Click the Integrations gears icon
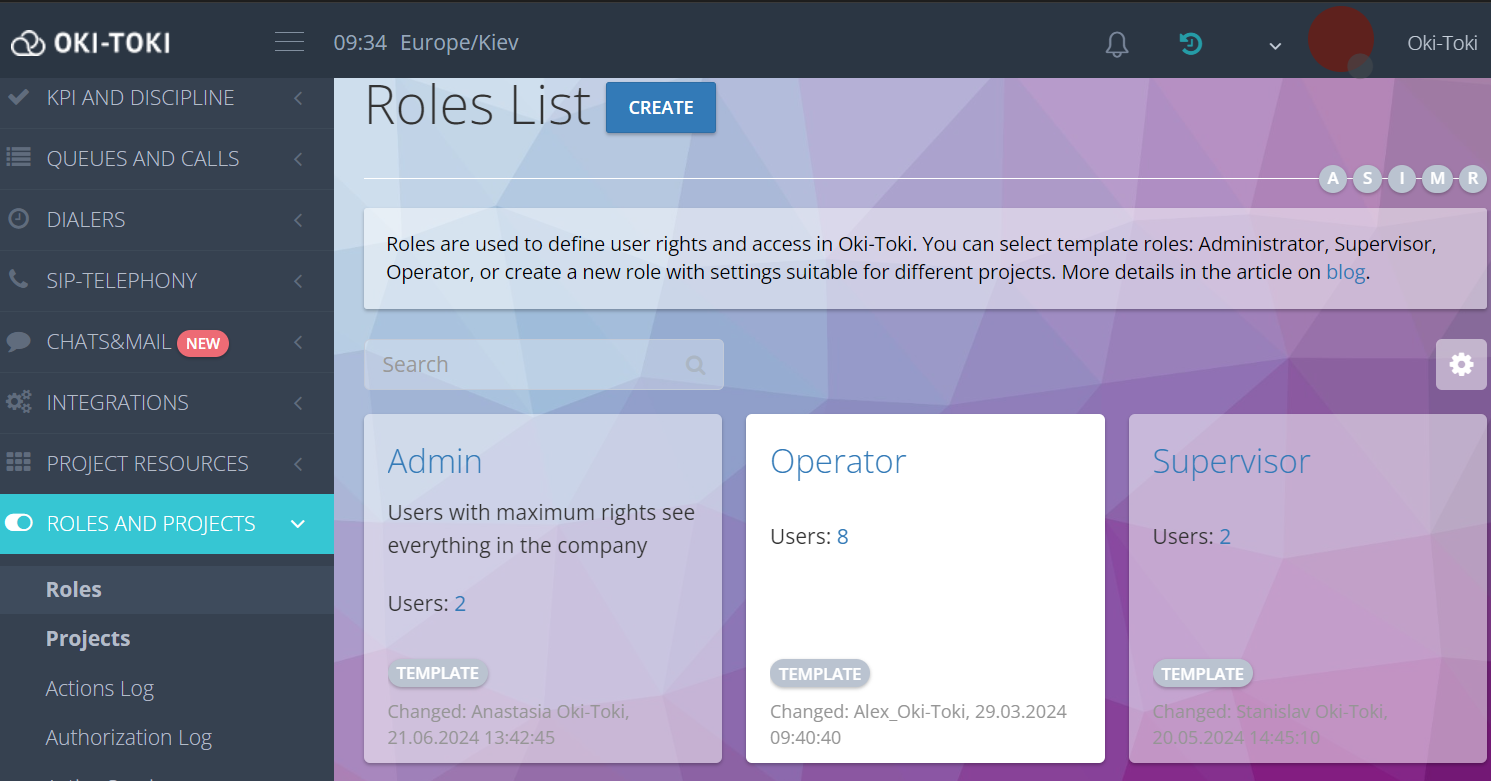Viewport: 1491px width, 781px height. (18, 402)
